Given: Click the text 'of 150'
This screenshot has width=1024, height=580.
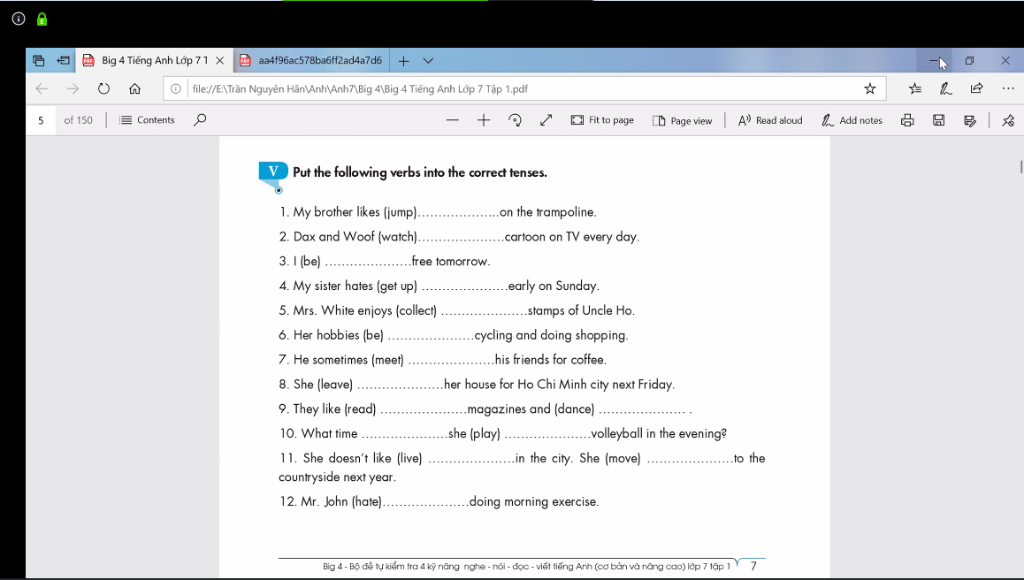Looking at the screenshot, I should click(78, 120).
